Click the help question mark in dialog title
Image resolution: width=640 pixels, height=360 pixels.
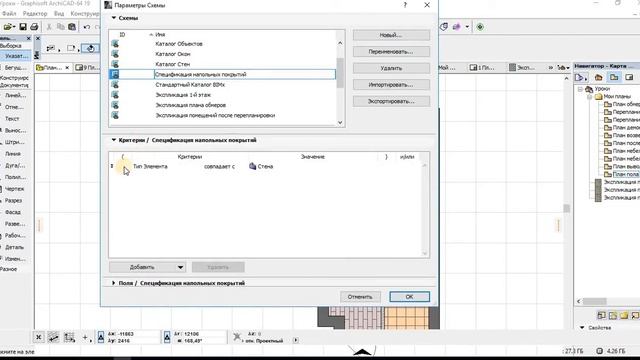point(405,5)
